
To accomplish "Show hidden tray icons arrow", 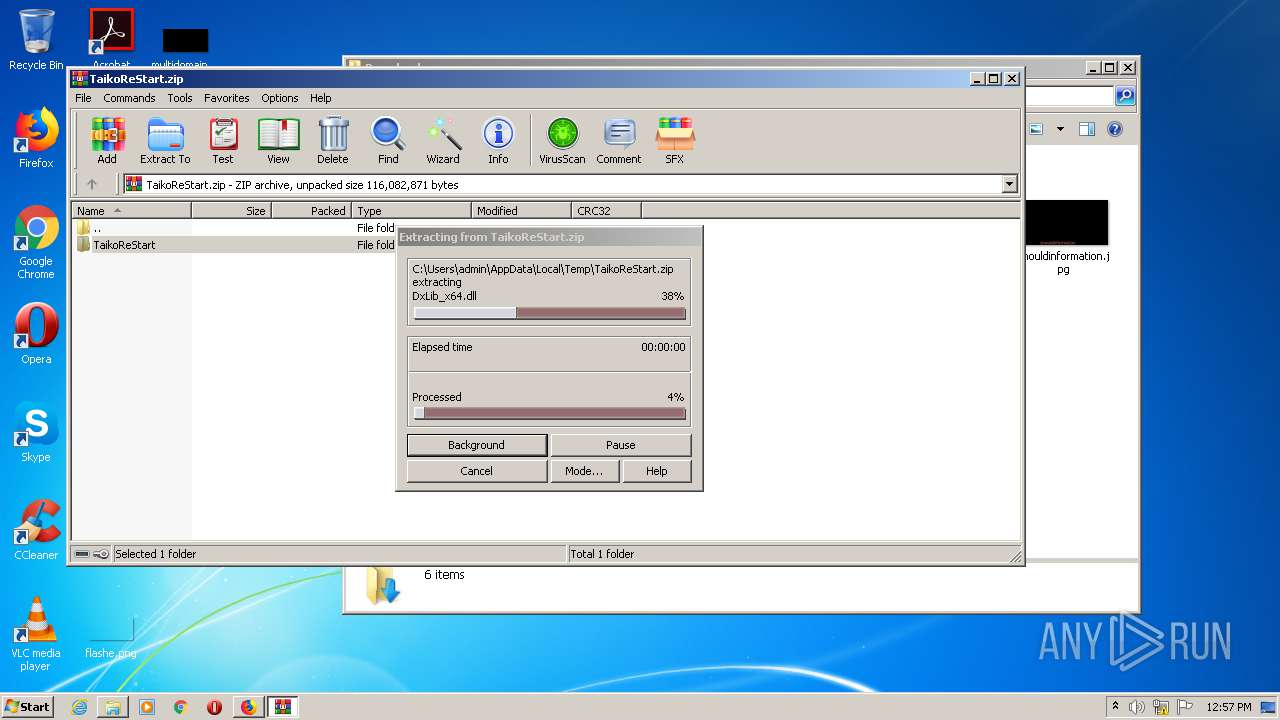I will coord(1115,707).
